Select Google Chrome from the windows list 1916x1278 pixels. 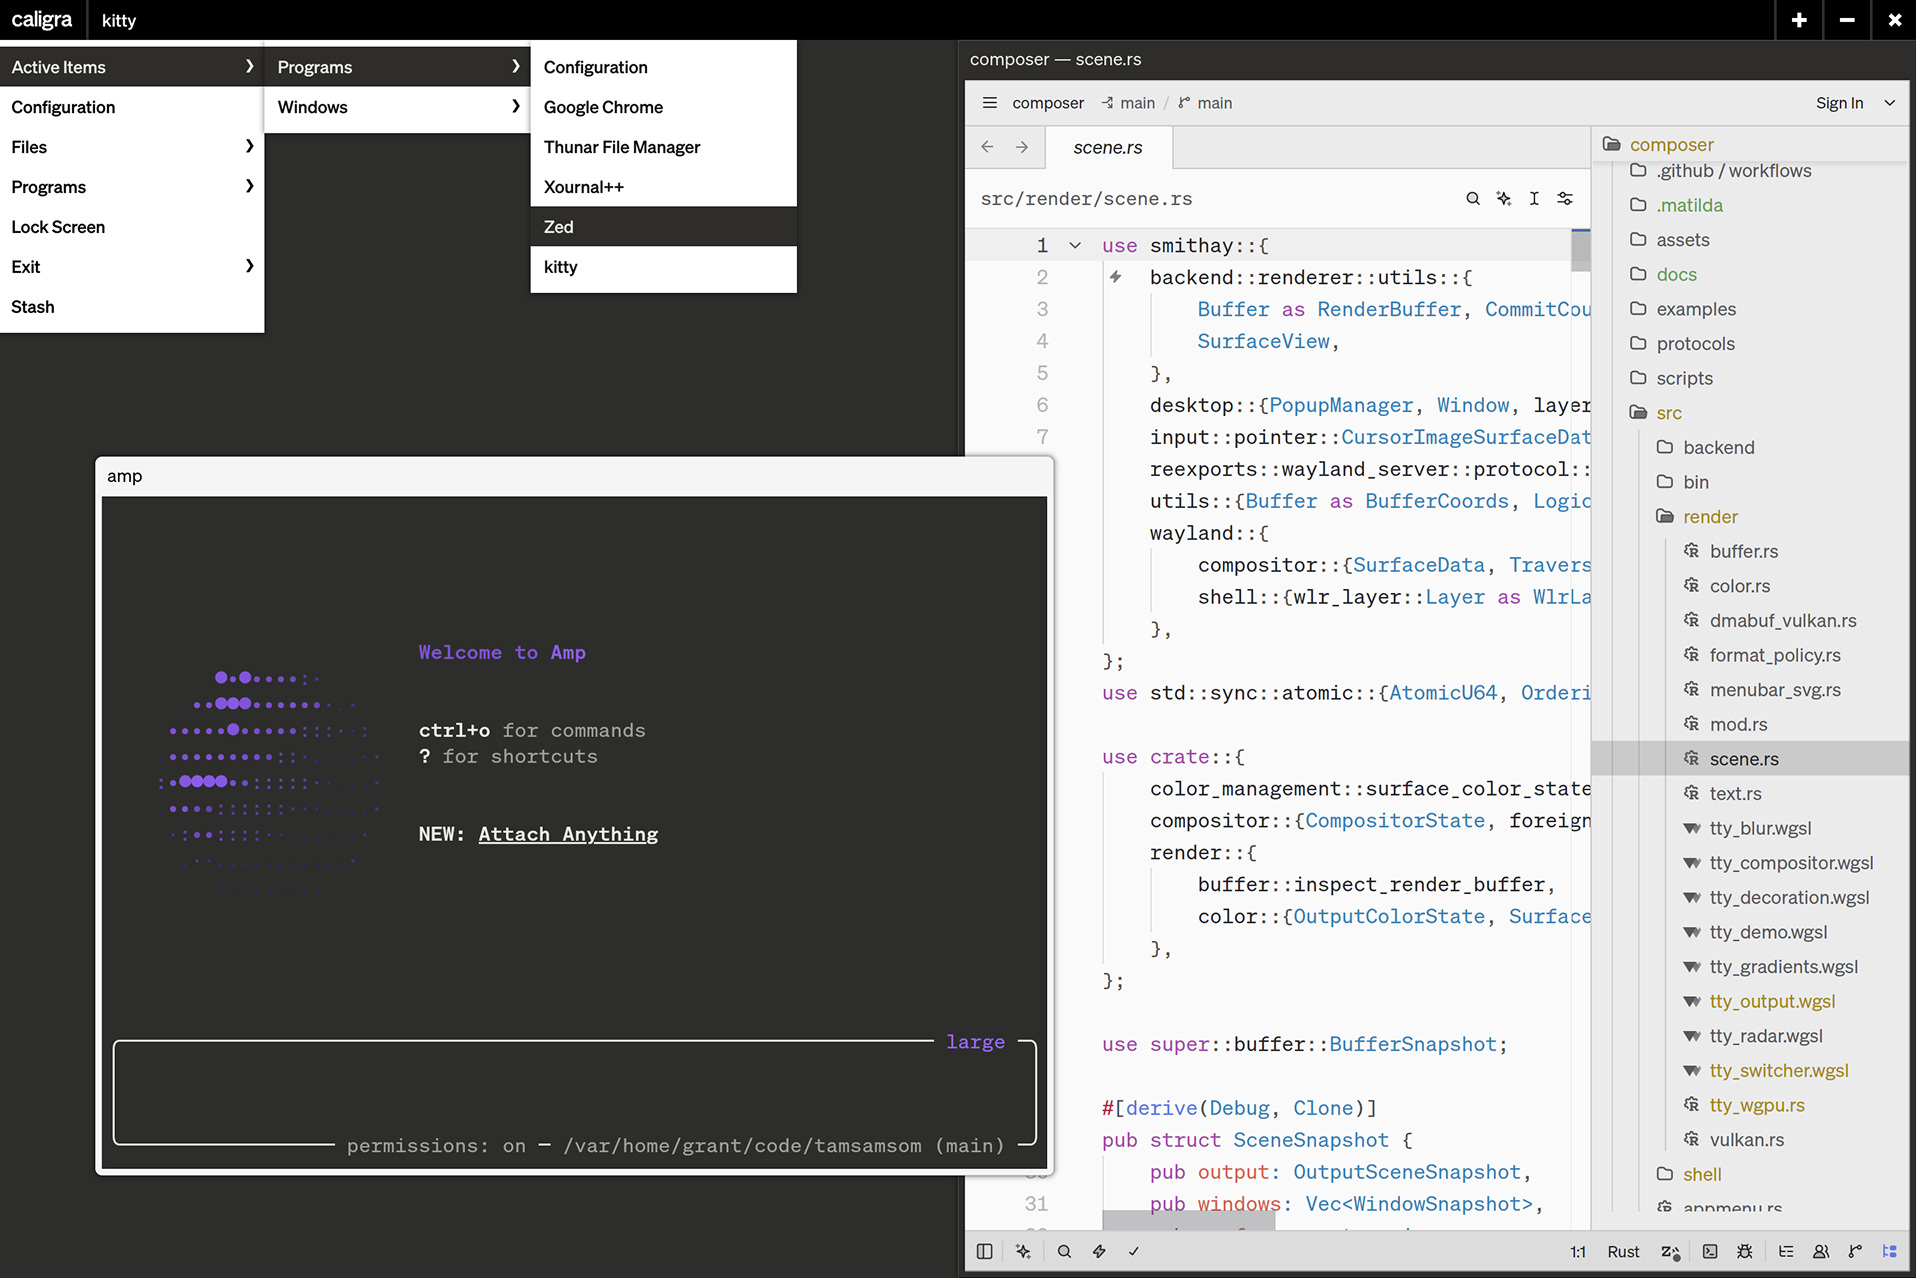663,107
